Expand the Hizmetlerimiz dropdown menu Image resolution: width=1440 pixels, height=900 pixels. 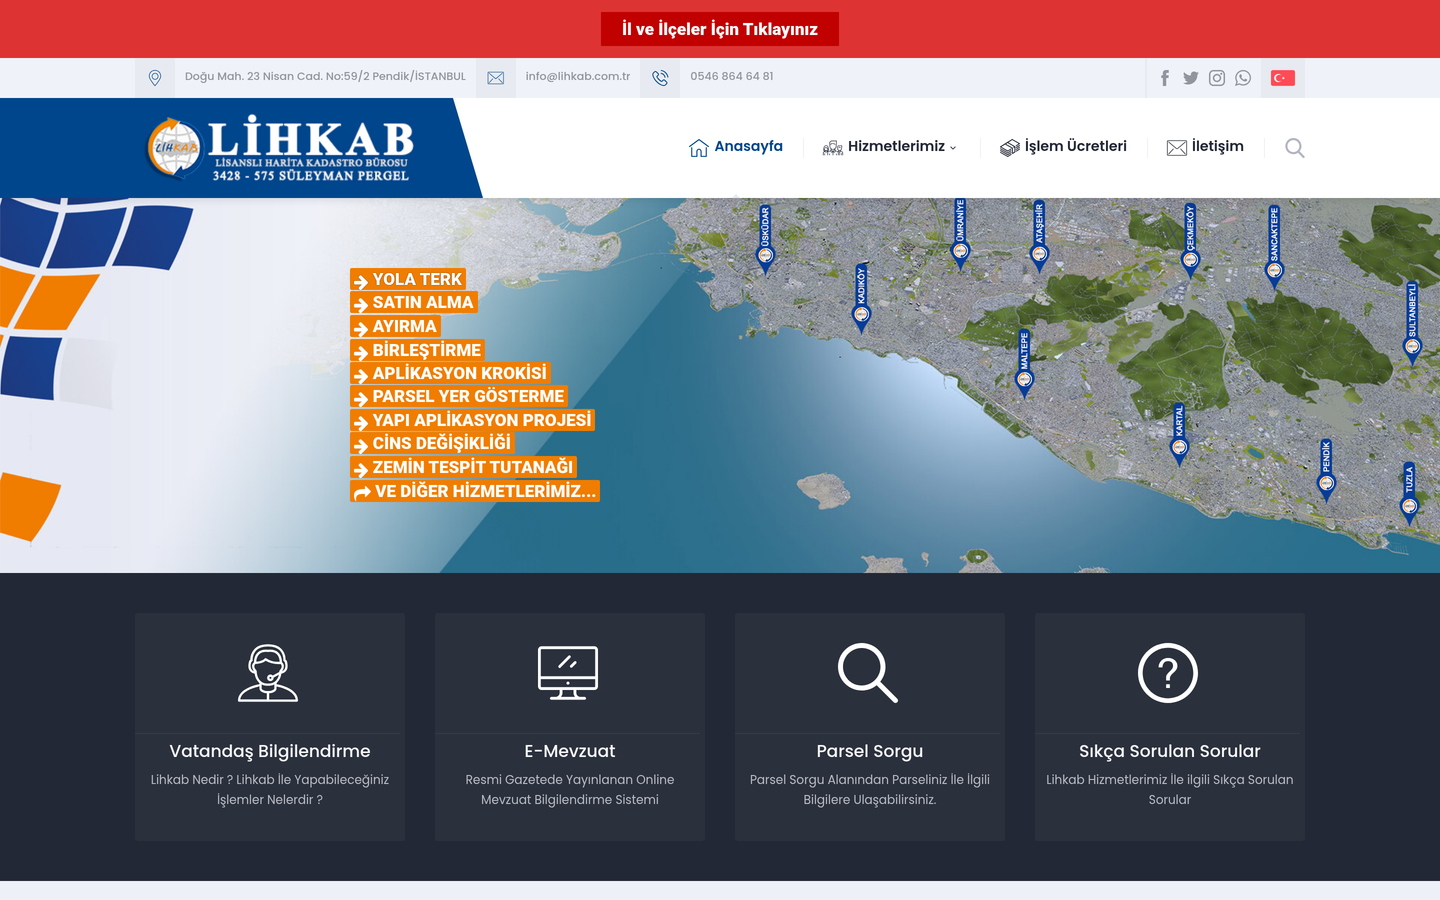coord(890,147)
